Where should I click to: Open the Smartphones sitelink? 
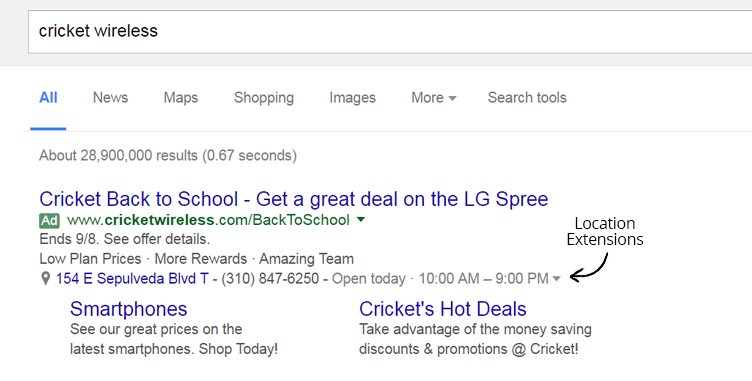[x=129, y=309]
